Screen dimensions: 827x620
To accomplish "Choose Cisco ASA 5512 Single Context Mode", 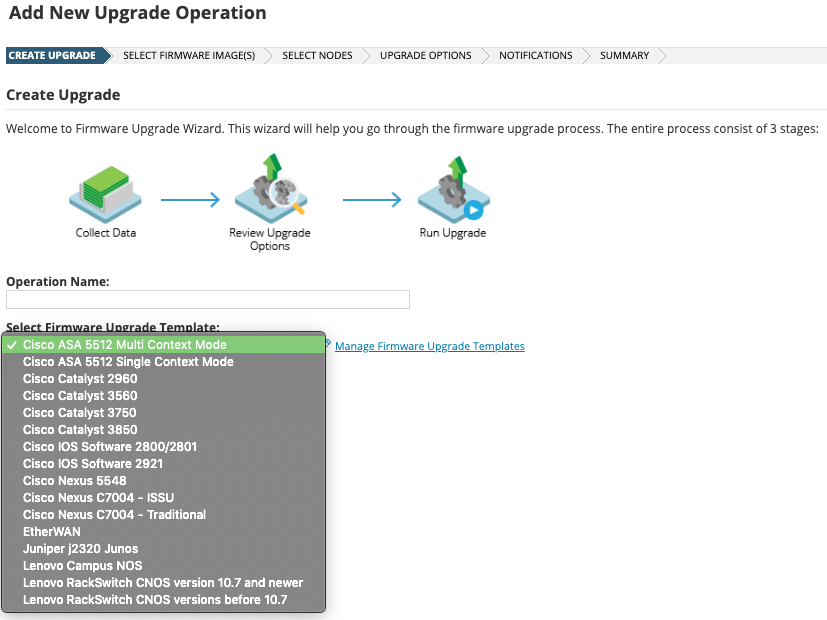I will 164,362.
